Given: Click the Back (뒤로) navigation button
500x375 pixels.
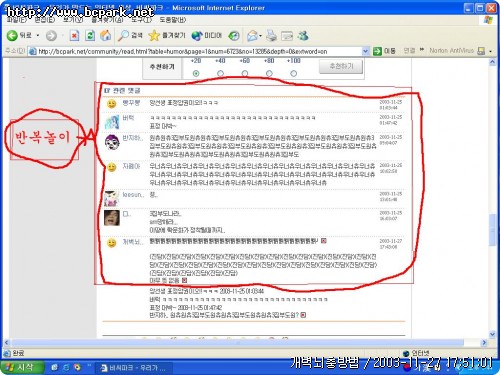Looking at the screenshot, I should click(19, 35).
